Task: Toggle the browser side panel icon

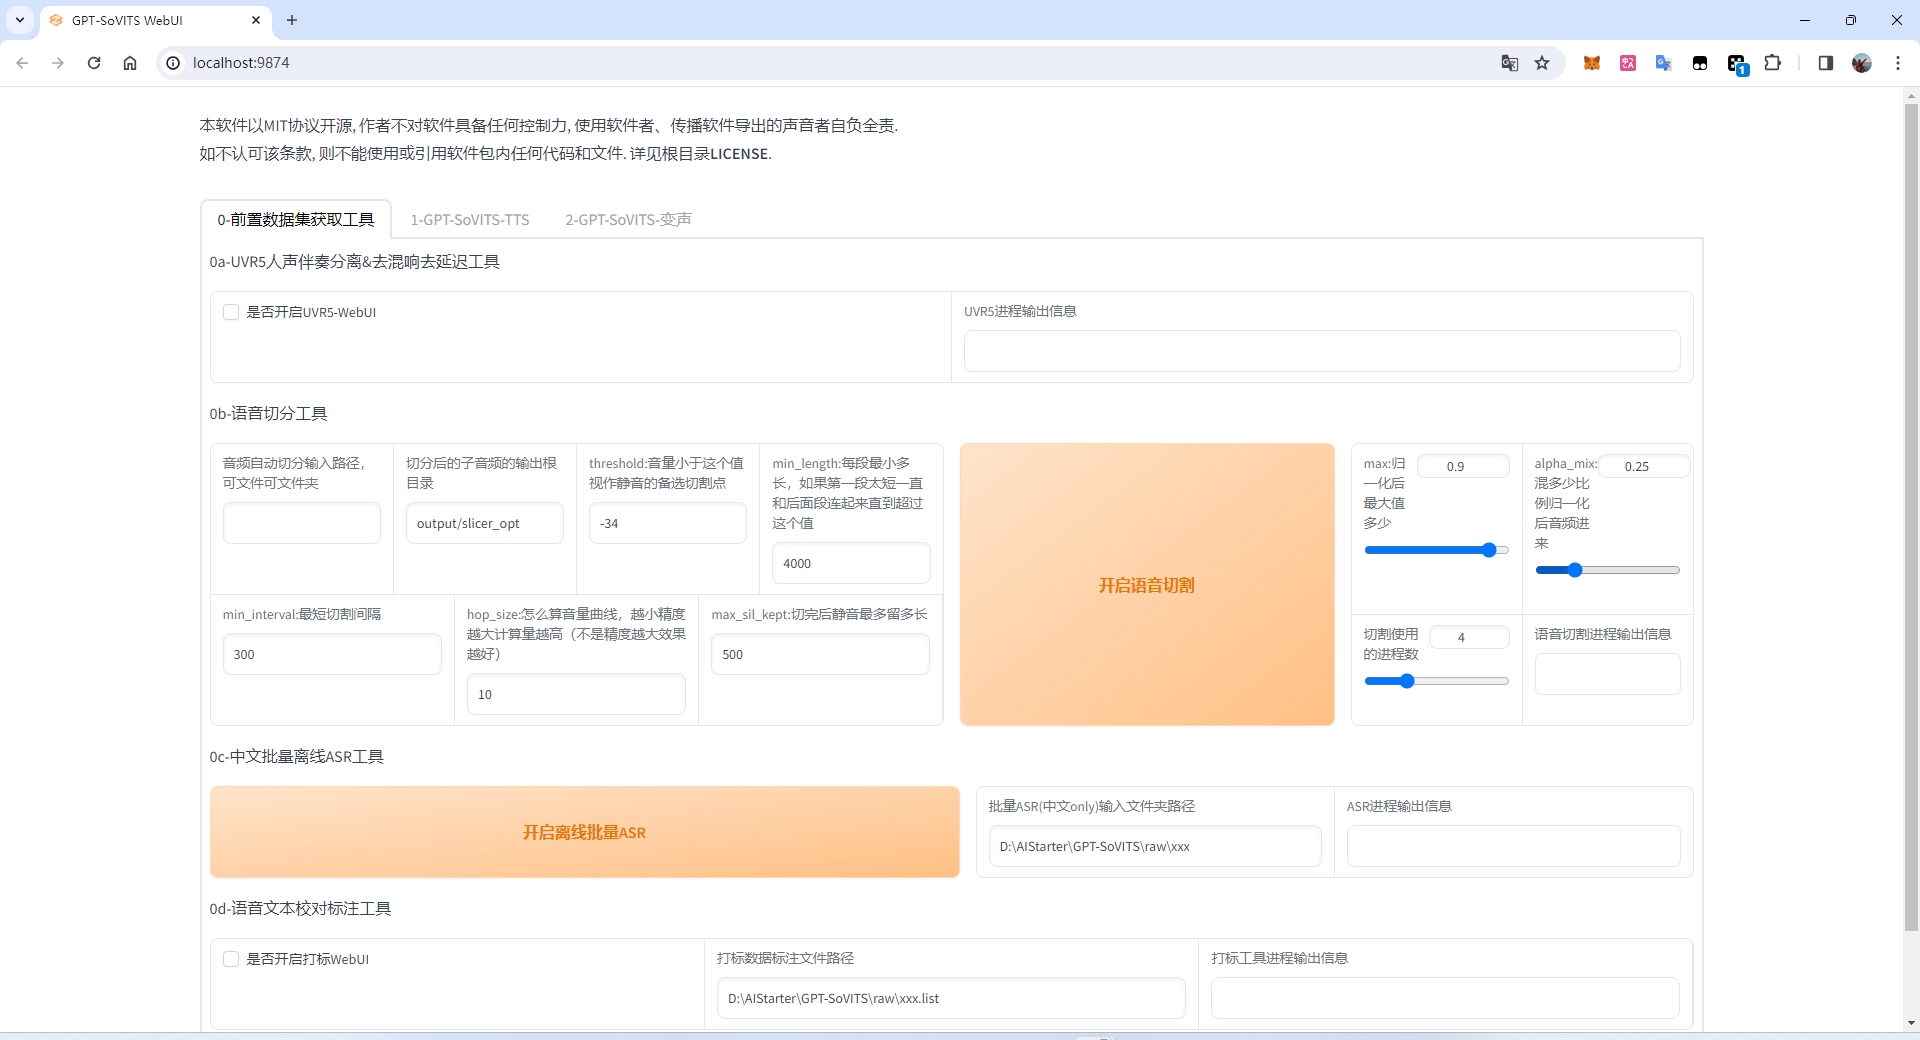Action: 1825,63
